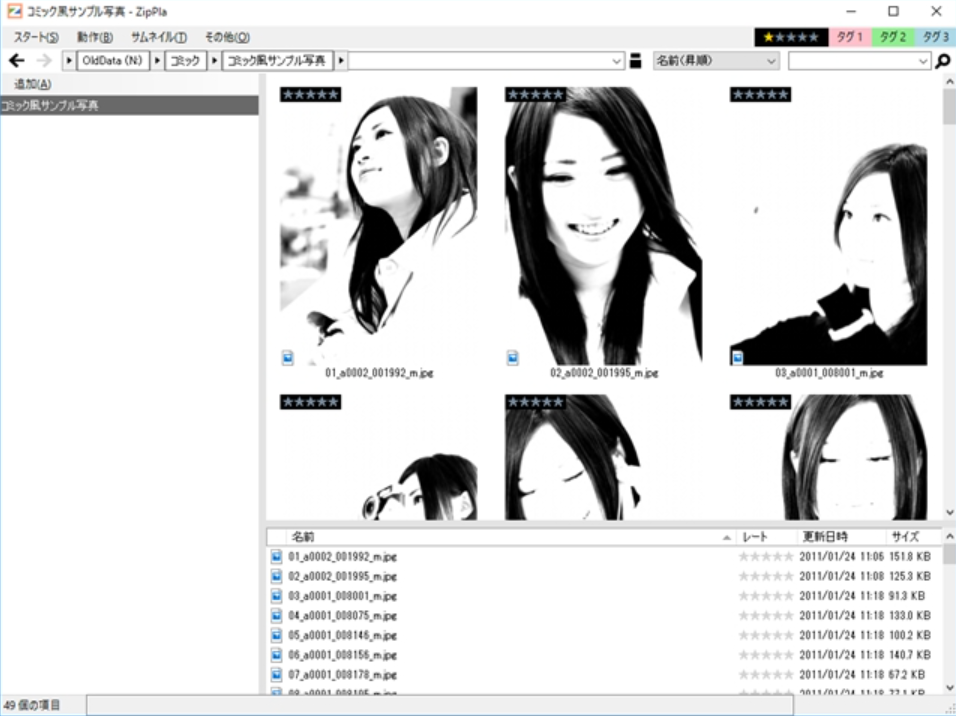Screen dimensions: 956x716
Task: Open thumbnail image 01_a0002_001992_m.jpg
Action: pyautogui.click(x=379, y=226)
